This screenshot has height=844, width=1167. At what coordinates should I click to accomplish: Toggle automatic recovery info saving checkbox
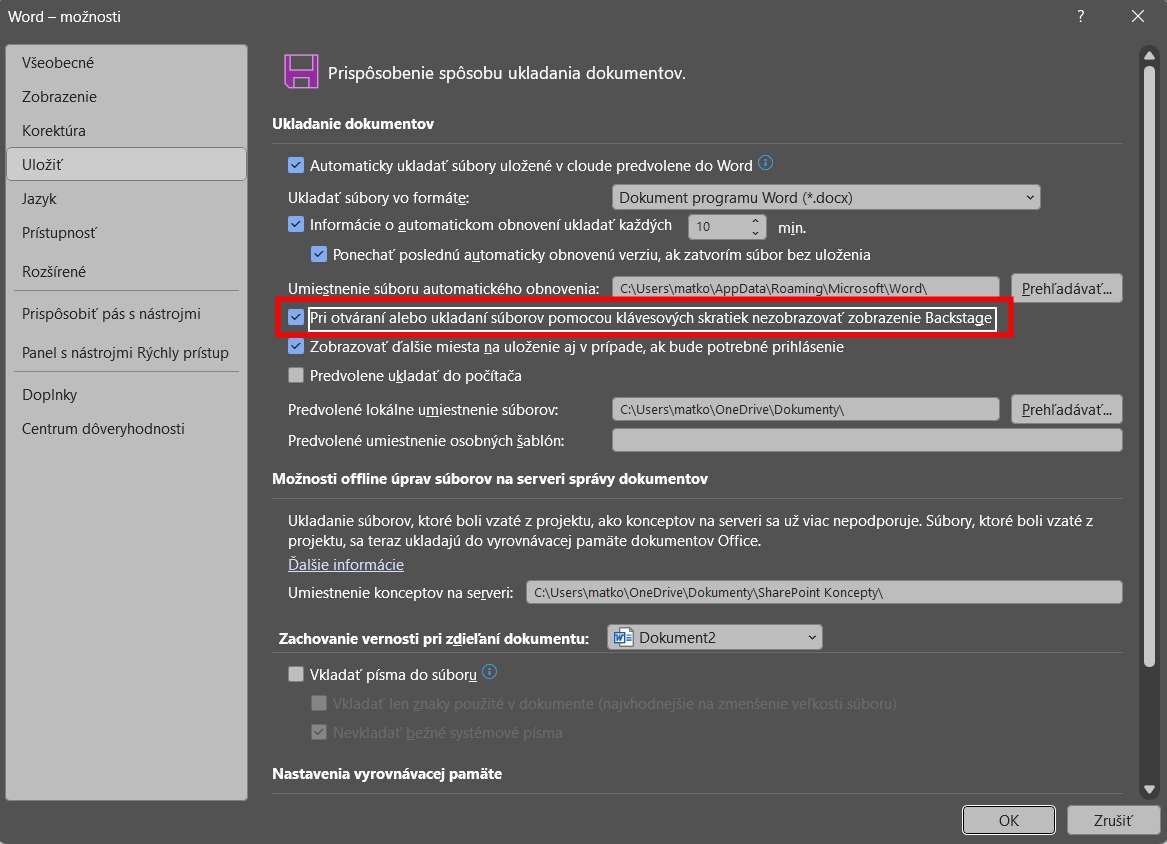[x=296, y=224]
